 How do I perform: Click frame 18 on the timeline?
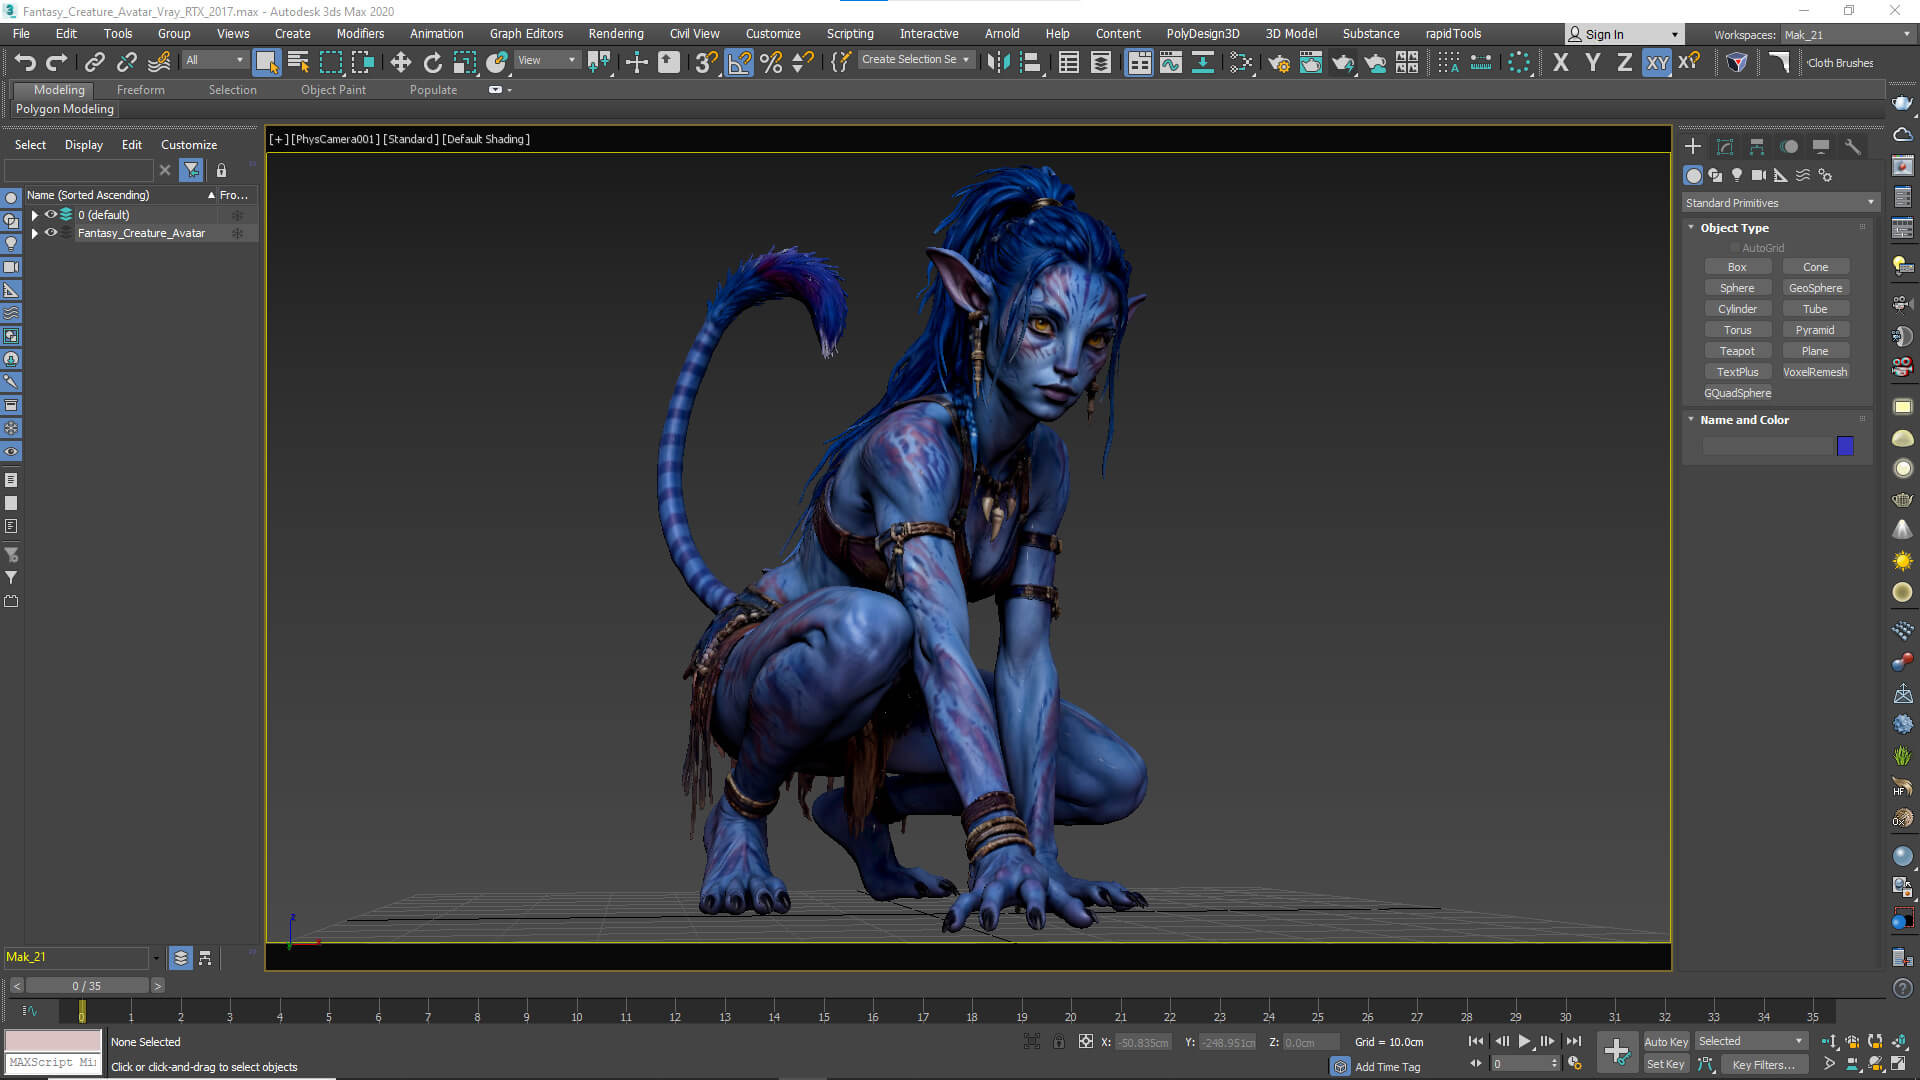[x=971, y=1011]
